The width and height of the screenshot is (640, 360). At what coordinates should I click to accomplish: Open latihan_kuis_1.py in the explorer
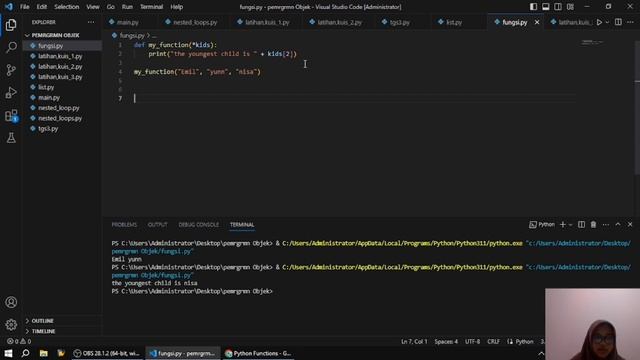(60, 56)
